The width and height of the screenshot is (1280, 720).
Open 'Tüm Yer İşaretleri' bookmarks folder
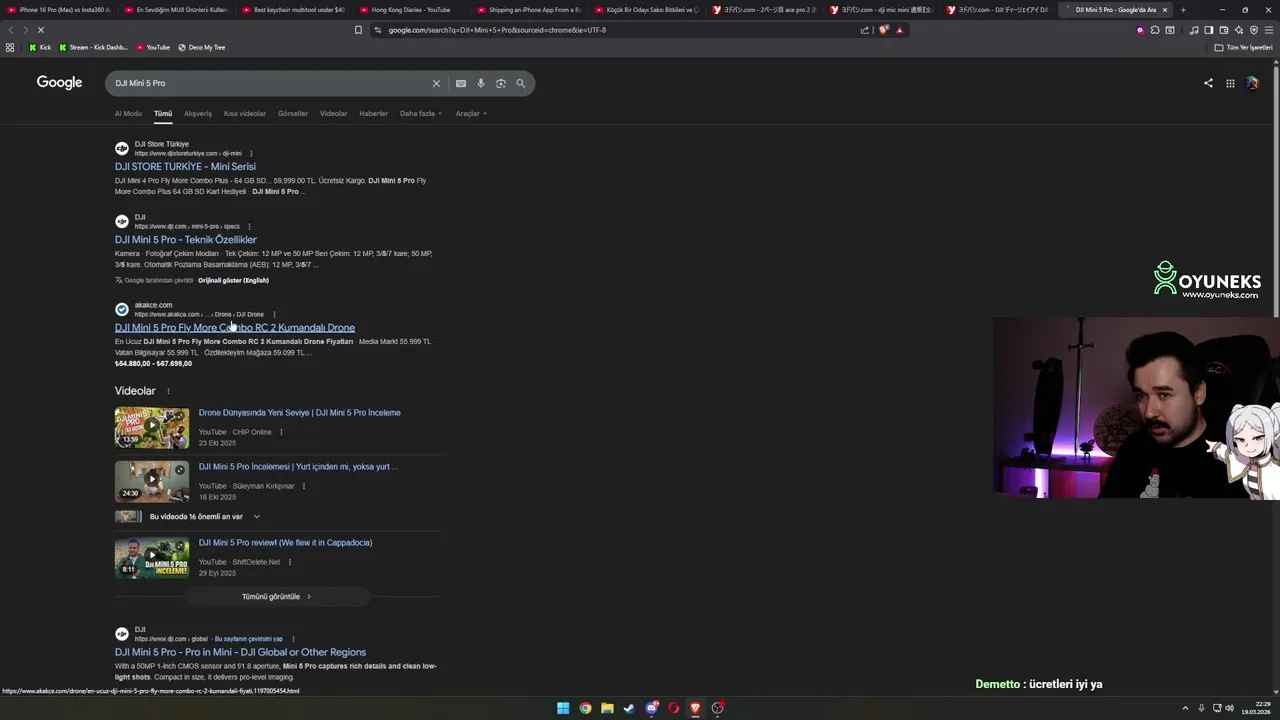pos(1243,47)
